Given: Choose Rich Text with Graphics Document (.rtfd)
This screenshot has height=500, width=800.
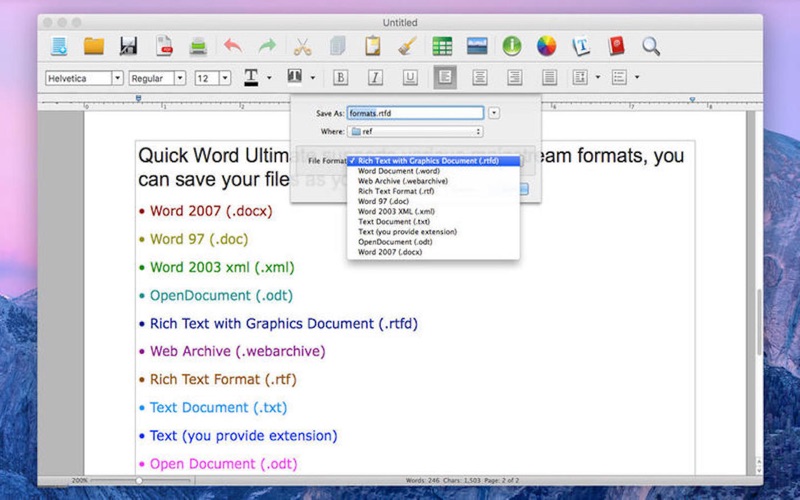Looking at the screenshot, I should (x=434, y=161).
